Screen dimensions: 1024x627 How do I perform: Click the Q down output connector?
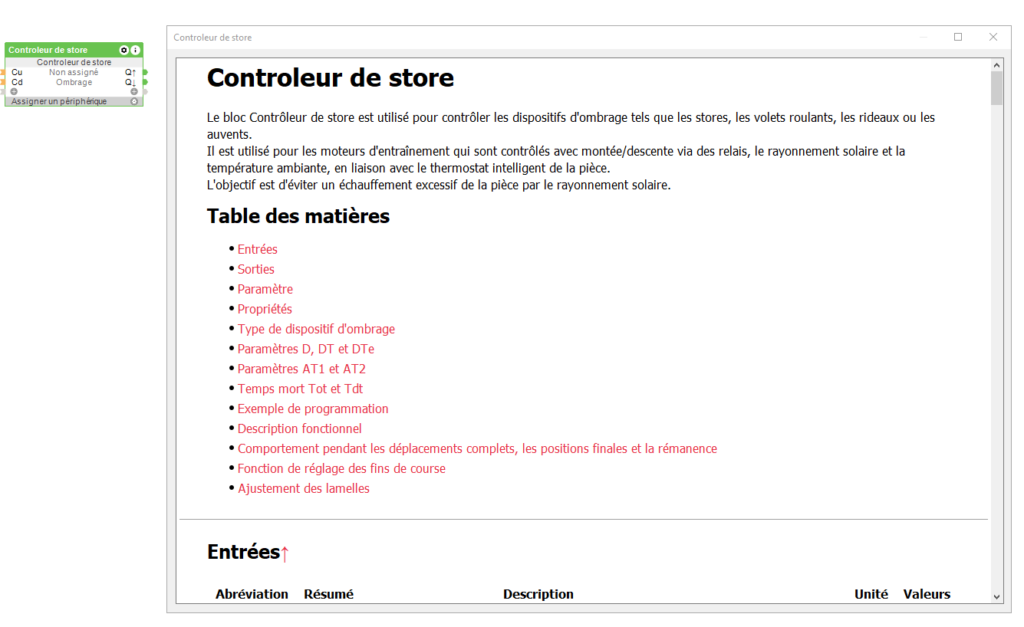coord(144,82)
